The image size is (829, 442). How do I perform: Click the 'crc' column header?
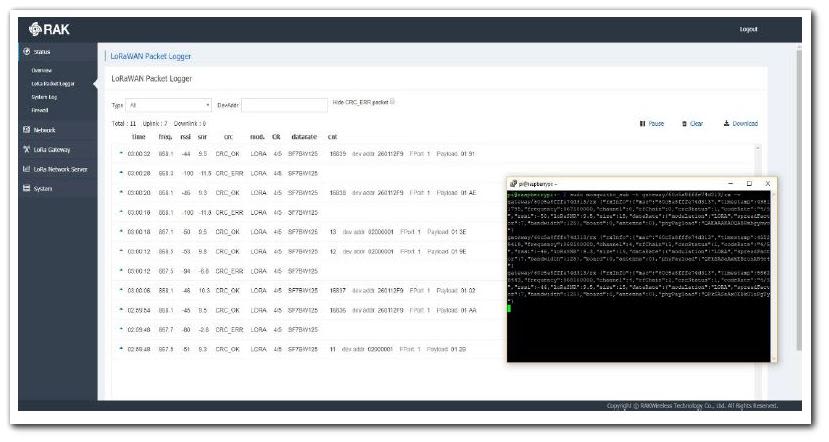tap(228, 136)
